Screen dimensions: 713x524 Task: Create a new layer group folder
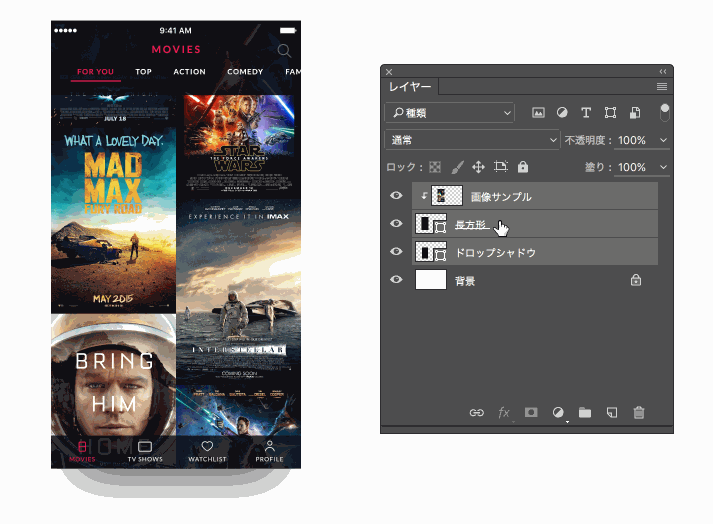tap(585, 413)
